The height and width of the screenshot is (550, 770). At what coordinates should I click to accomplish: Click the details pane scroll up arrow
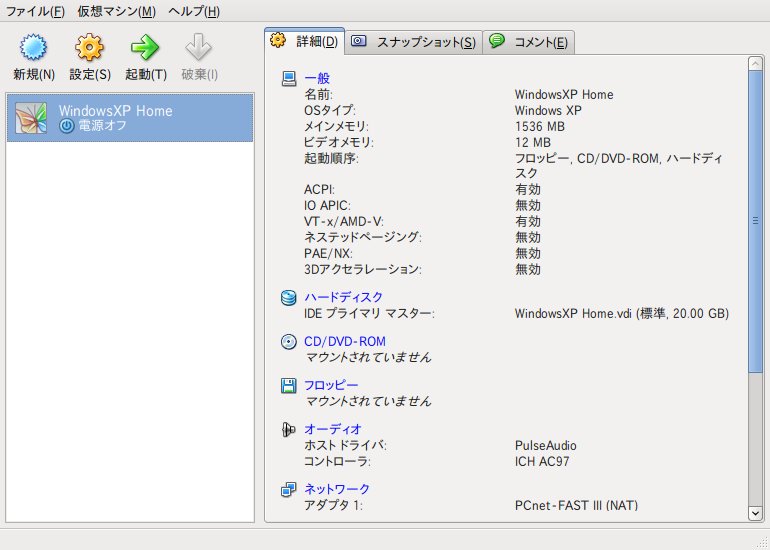point(755,64)
